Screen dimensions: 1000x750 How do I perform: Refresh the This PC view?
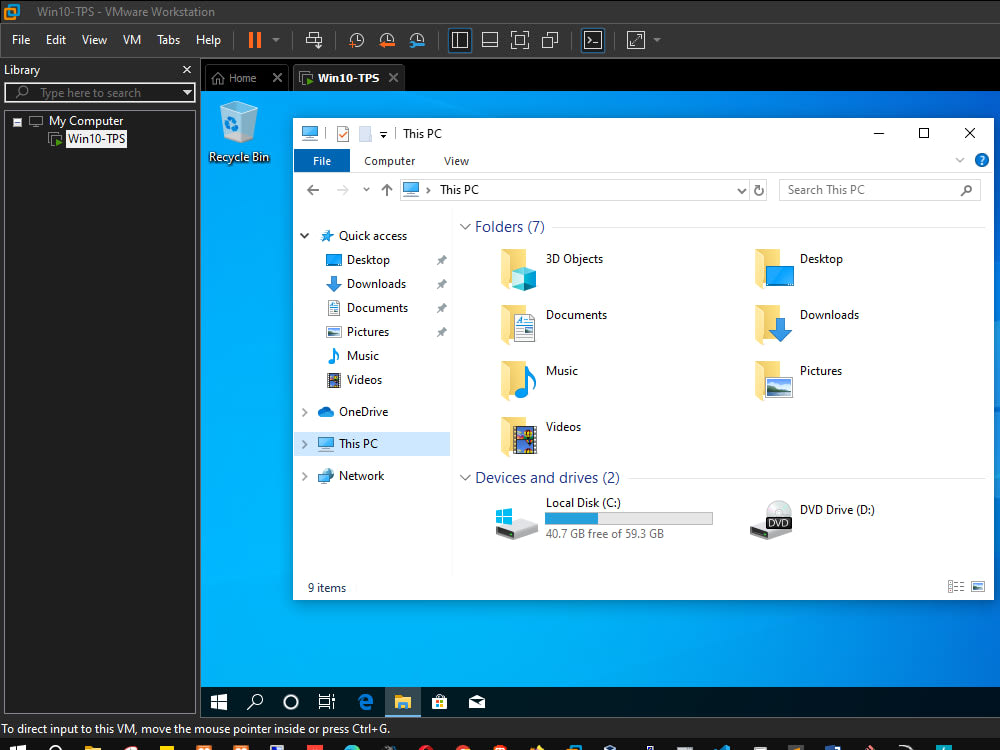[x=758, y=189]
